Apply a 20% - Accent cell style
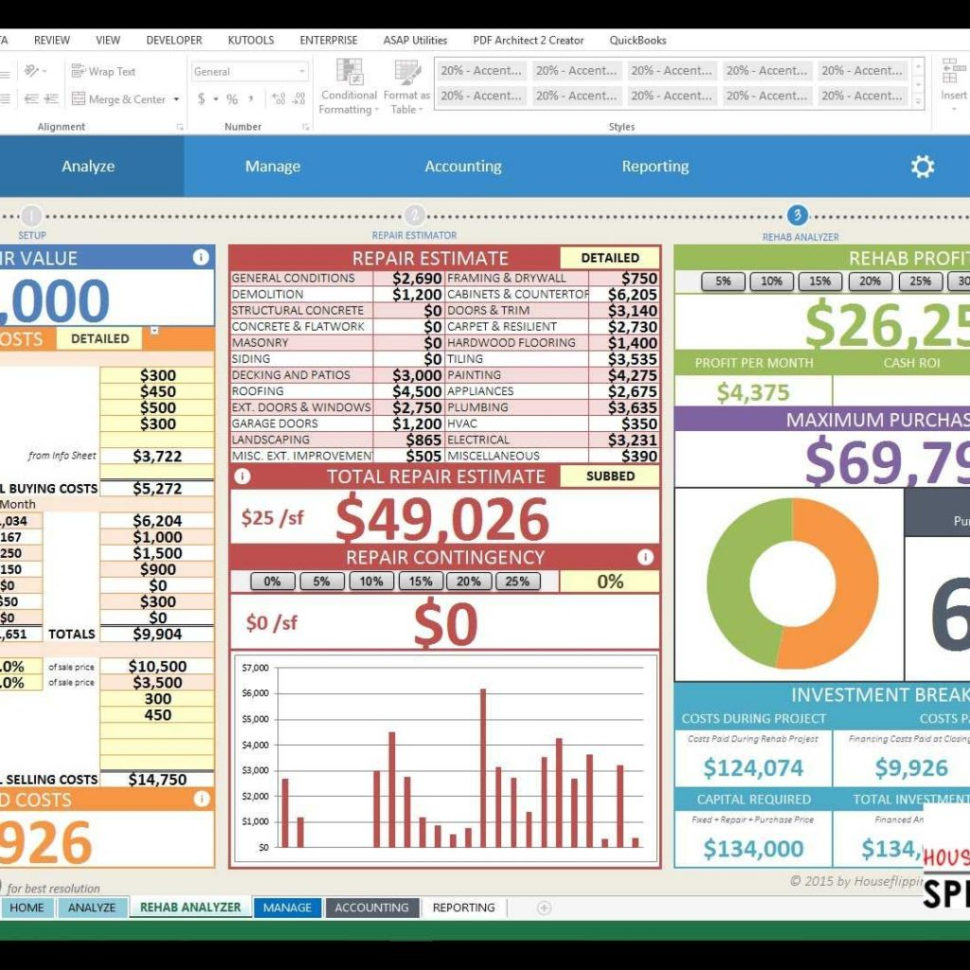The width and height of the screenshot is (970, 970). point(481,71)
